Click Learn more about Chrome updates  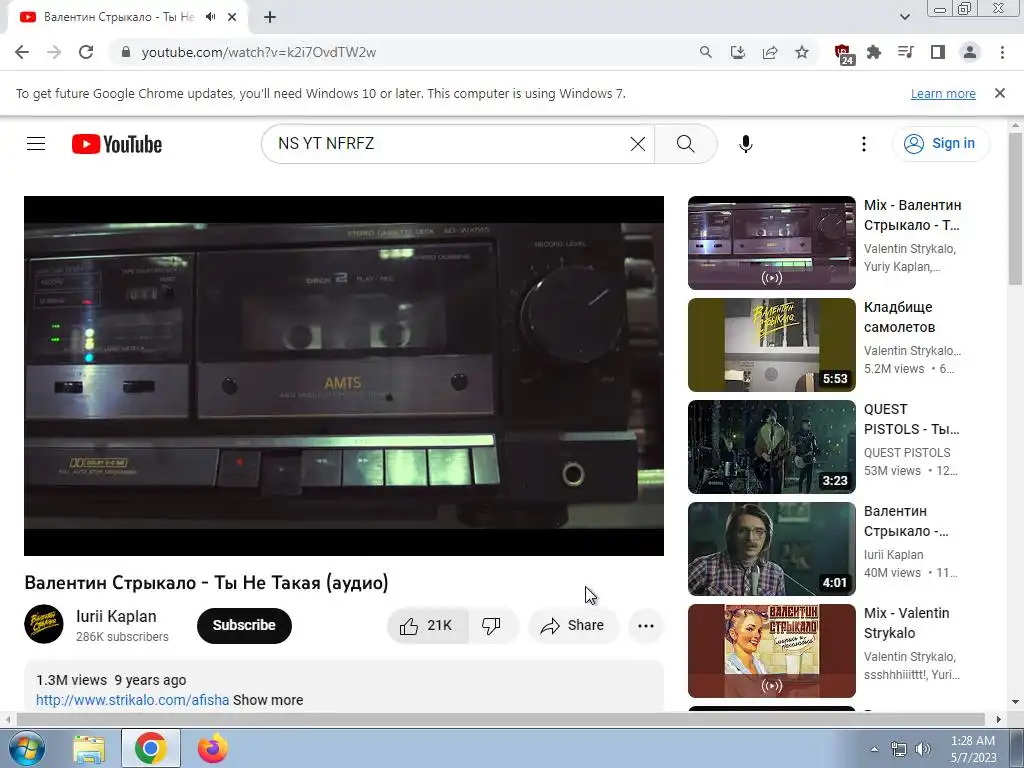pyautogui.click(x=943, y=93)
